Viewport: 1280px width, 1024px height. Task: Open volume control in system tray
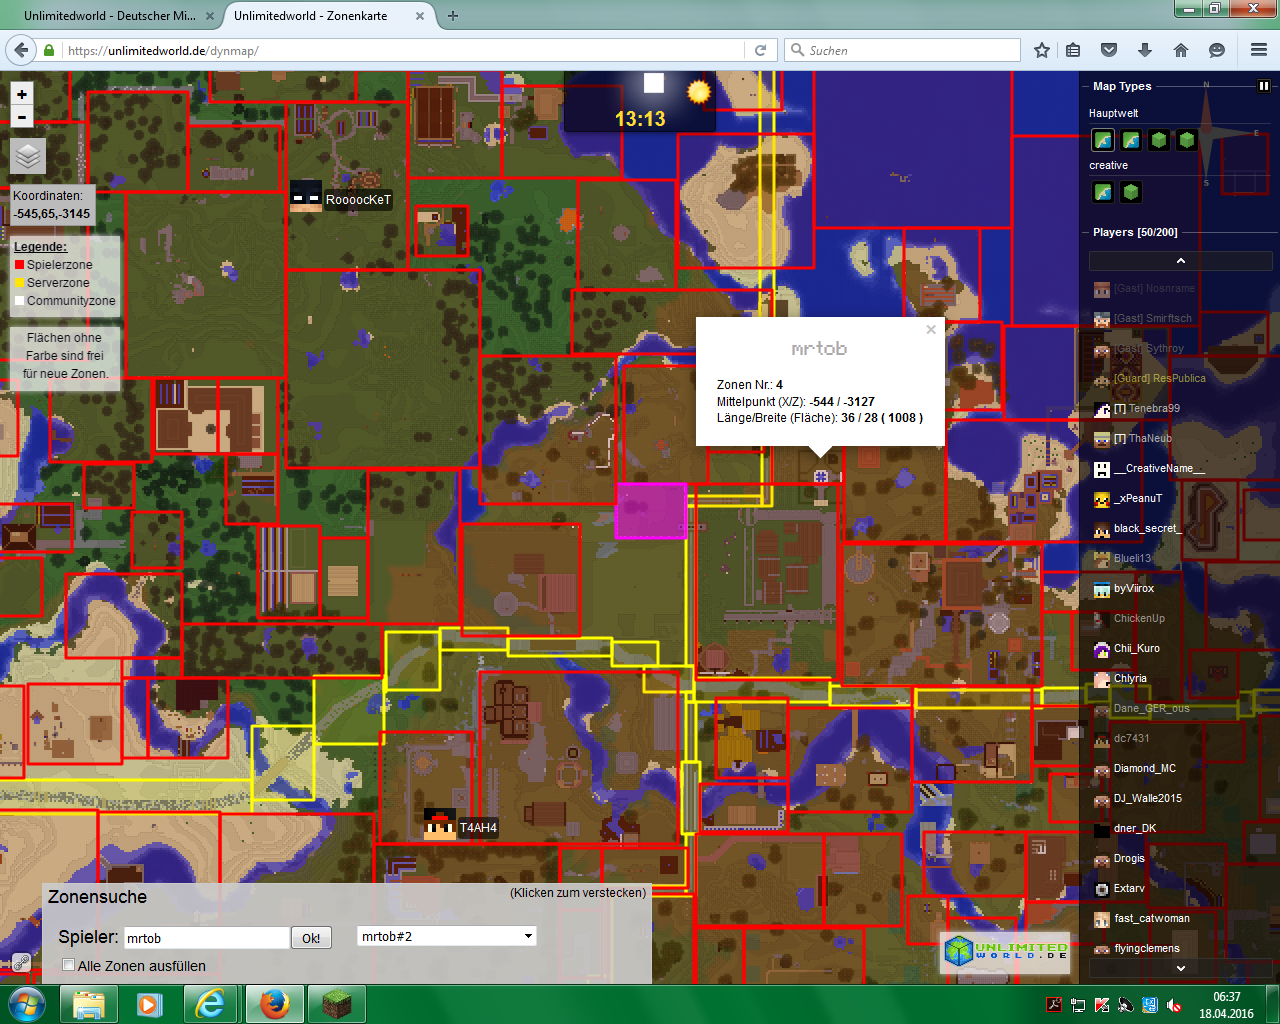tap(1174, 1005)
